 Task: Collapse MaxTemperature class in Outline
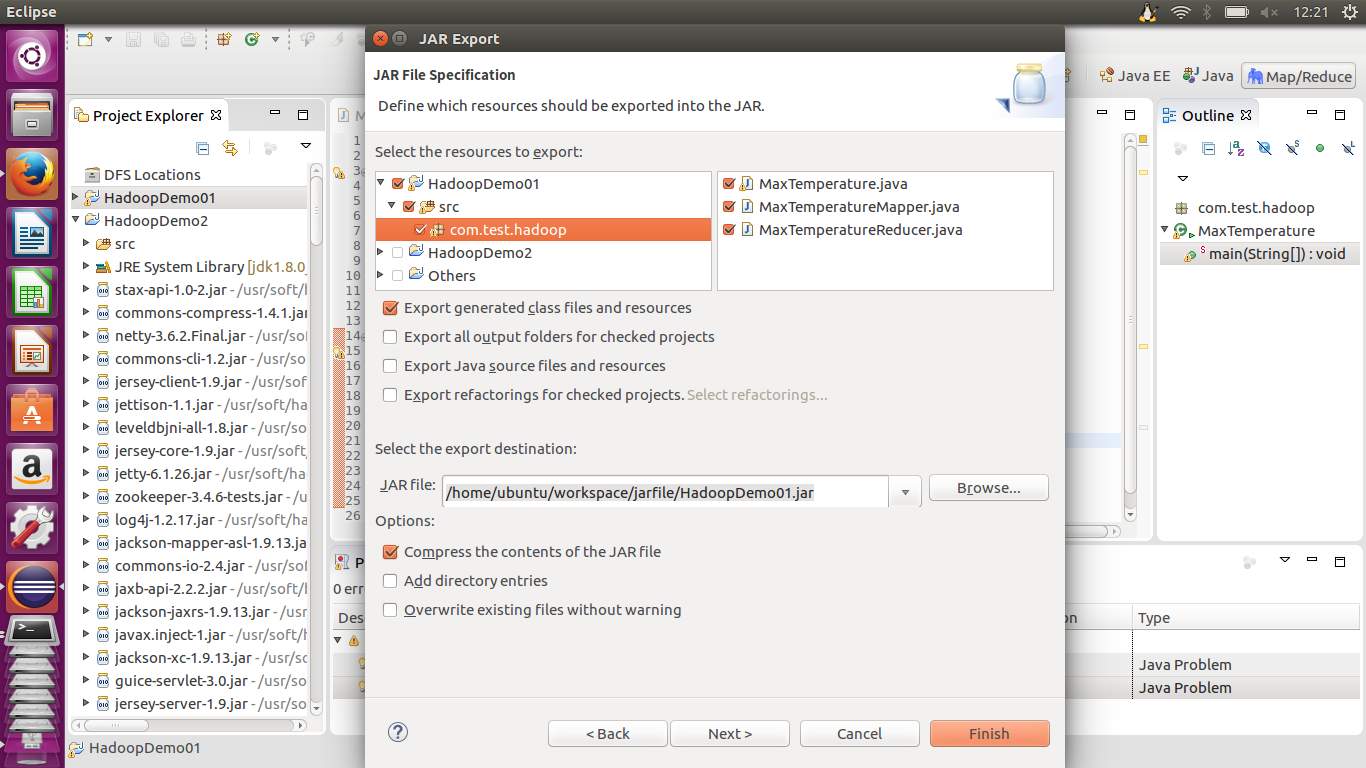click(1165, 231)
